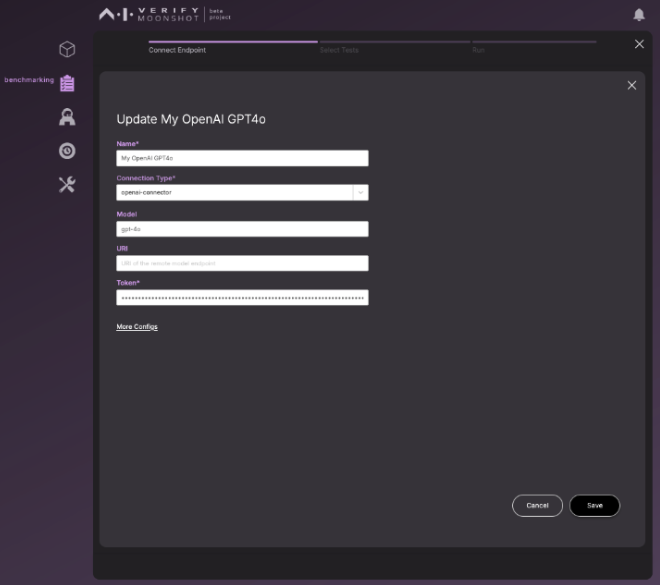Screen dimensions: 660x585
Task: Cancel the endpoint update
Action: click(537, 505)
